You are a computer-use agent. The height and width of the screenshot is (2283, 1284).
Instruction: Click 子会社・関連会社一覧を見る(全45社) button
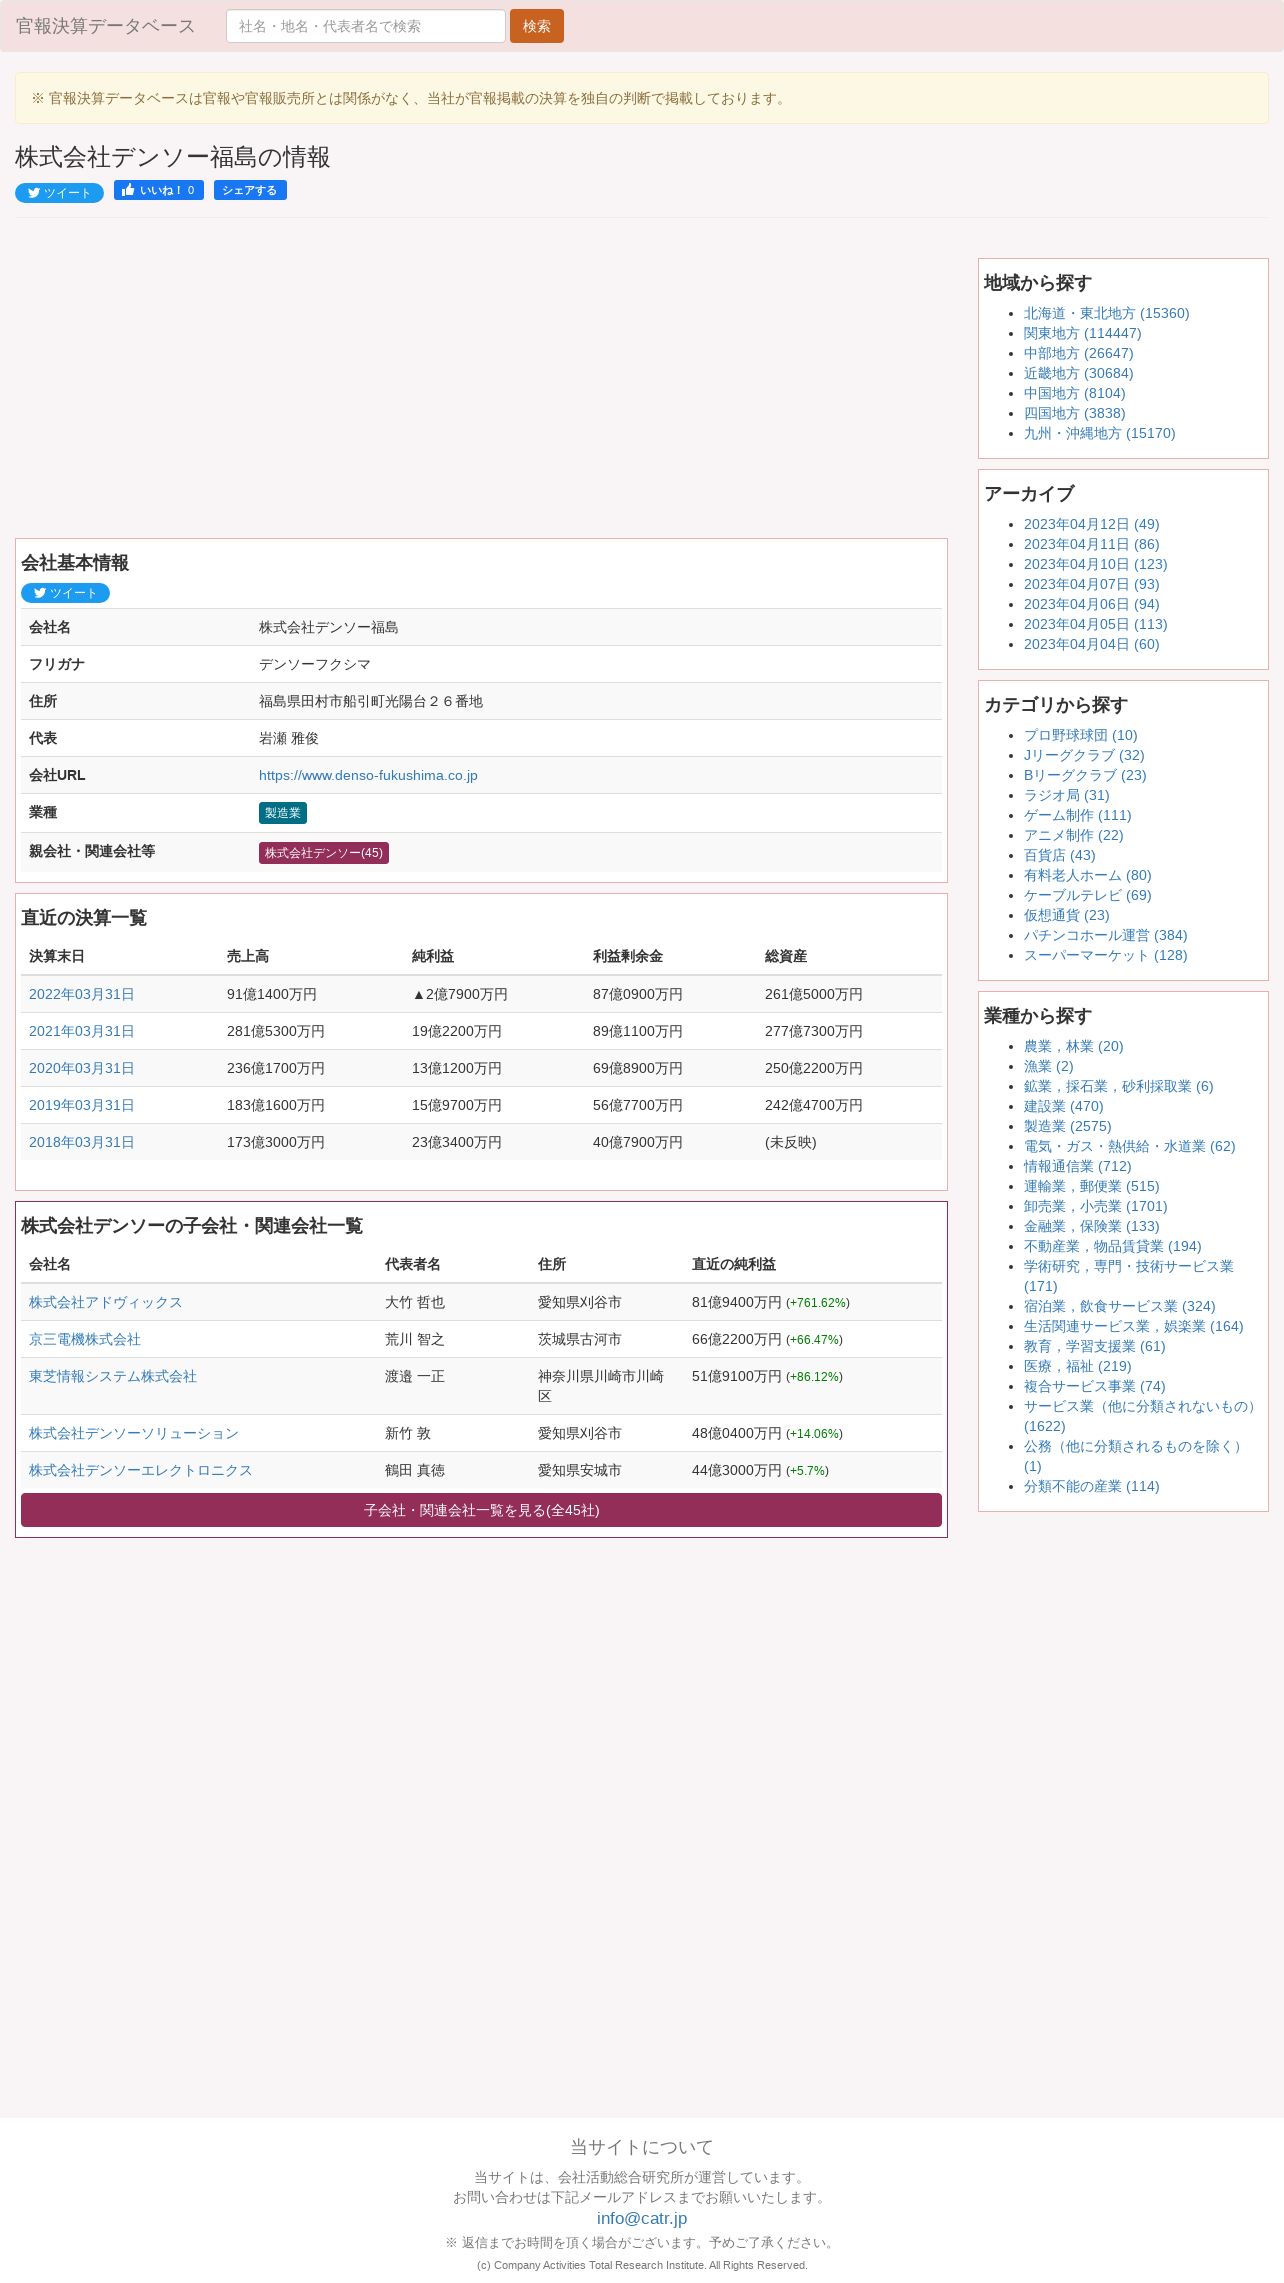481,1510
